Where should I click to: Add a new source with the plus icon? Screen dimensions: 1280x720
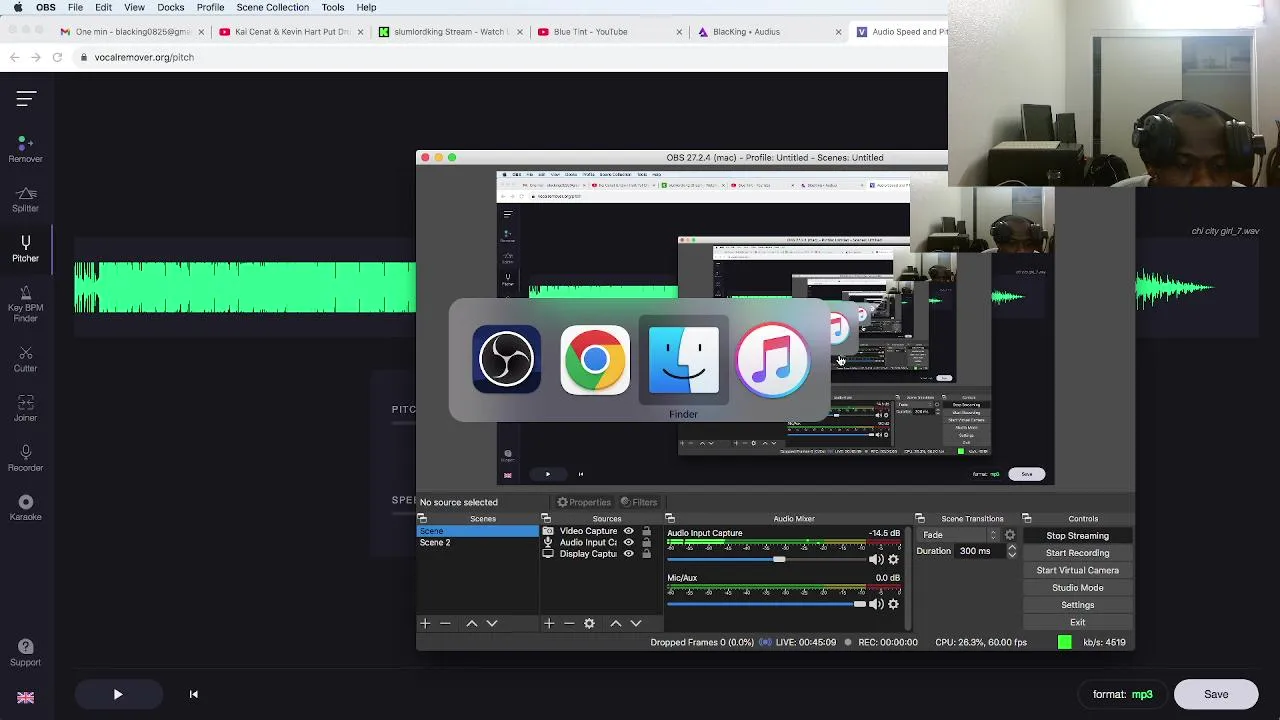click(x=549, y=623)
